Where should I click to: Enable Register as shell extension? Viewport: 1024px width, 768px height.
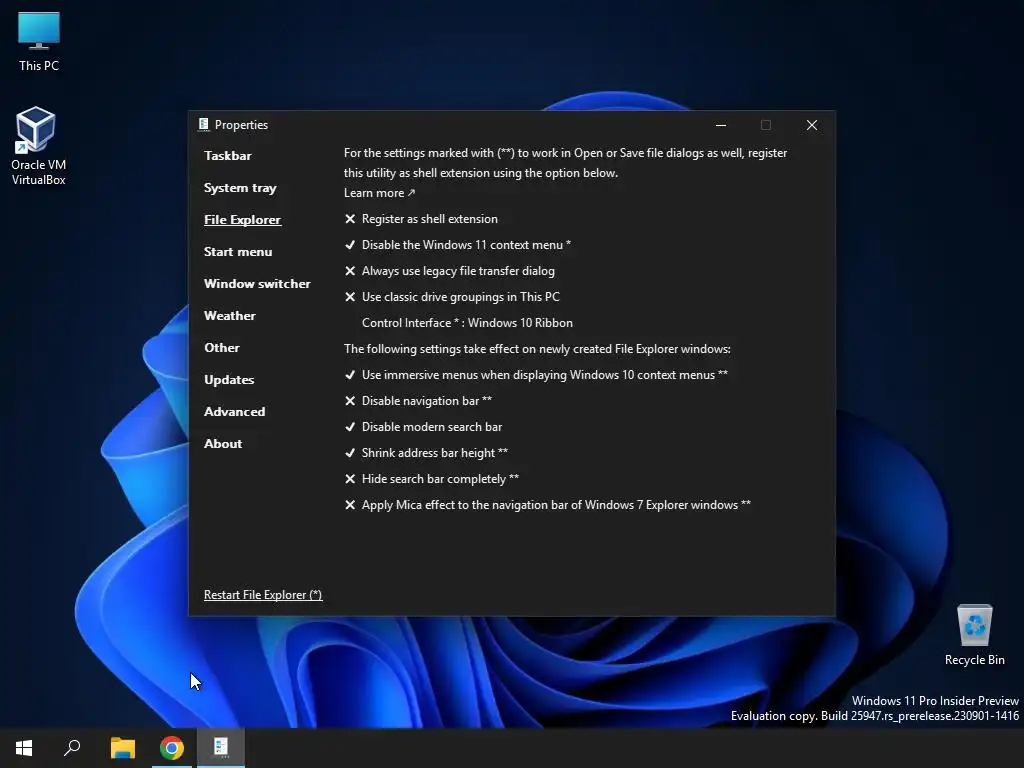[421, 219]
